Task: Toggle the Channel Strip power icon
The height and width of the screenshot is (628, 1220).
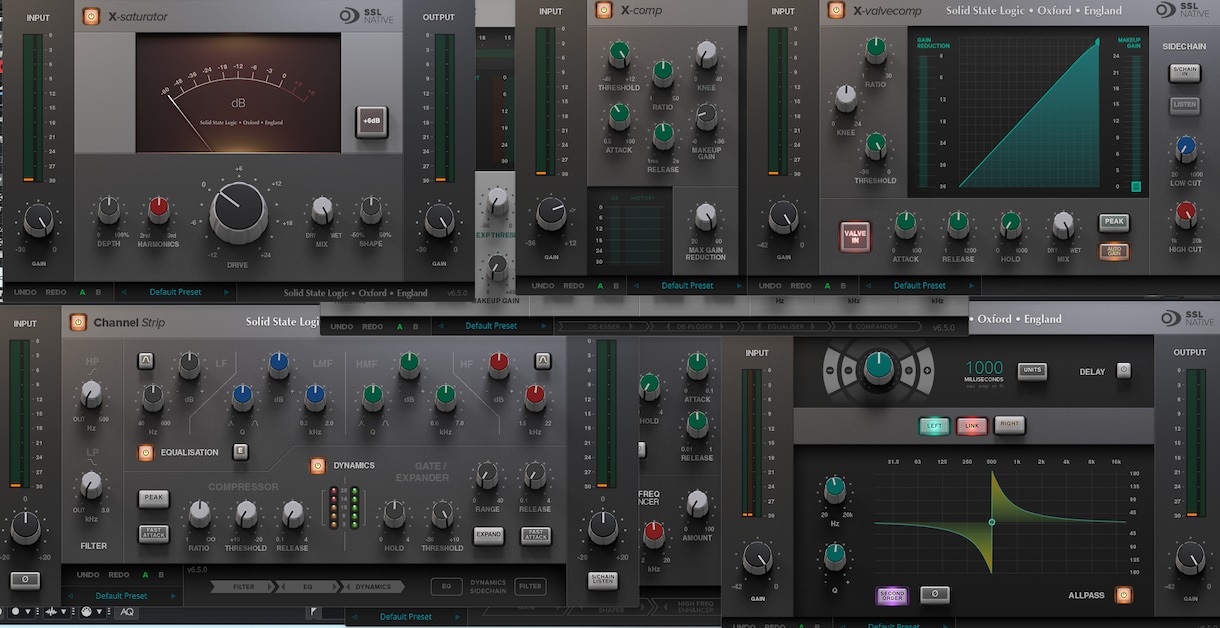Action: tap(78, 322)
